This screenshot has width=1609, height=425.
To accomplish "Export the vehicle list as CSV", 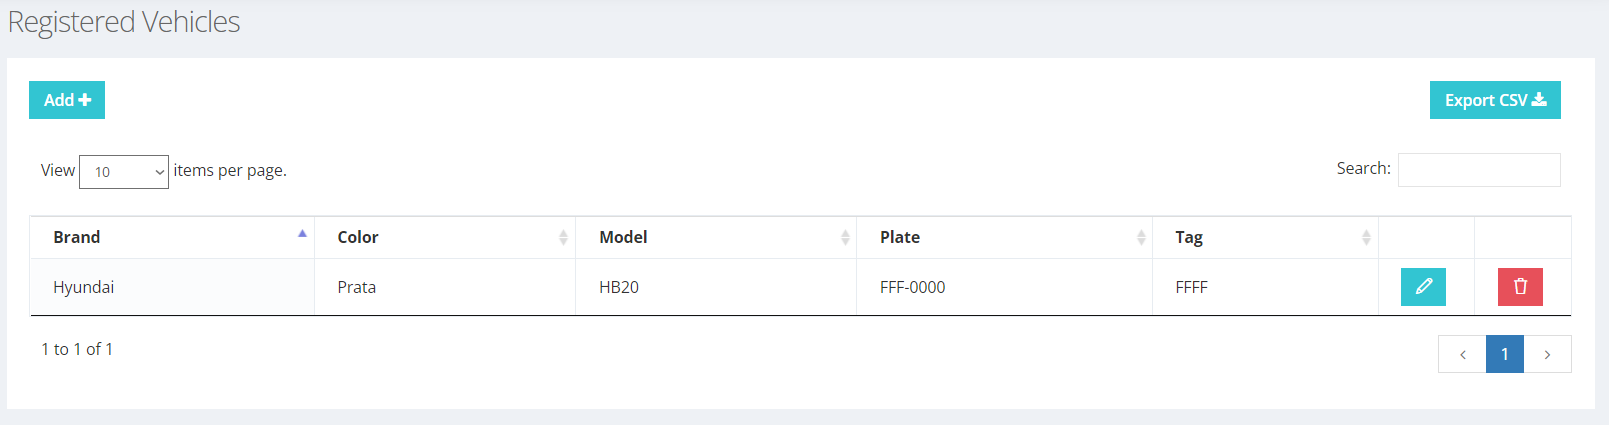I will 1495,100.
